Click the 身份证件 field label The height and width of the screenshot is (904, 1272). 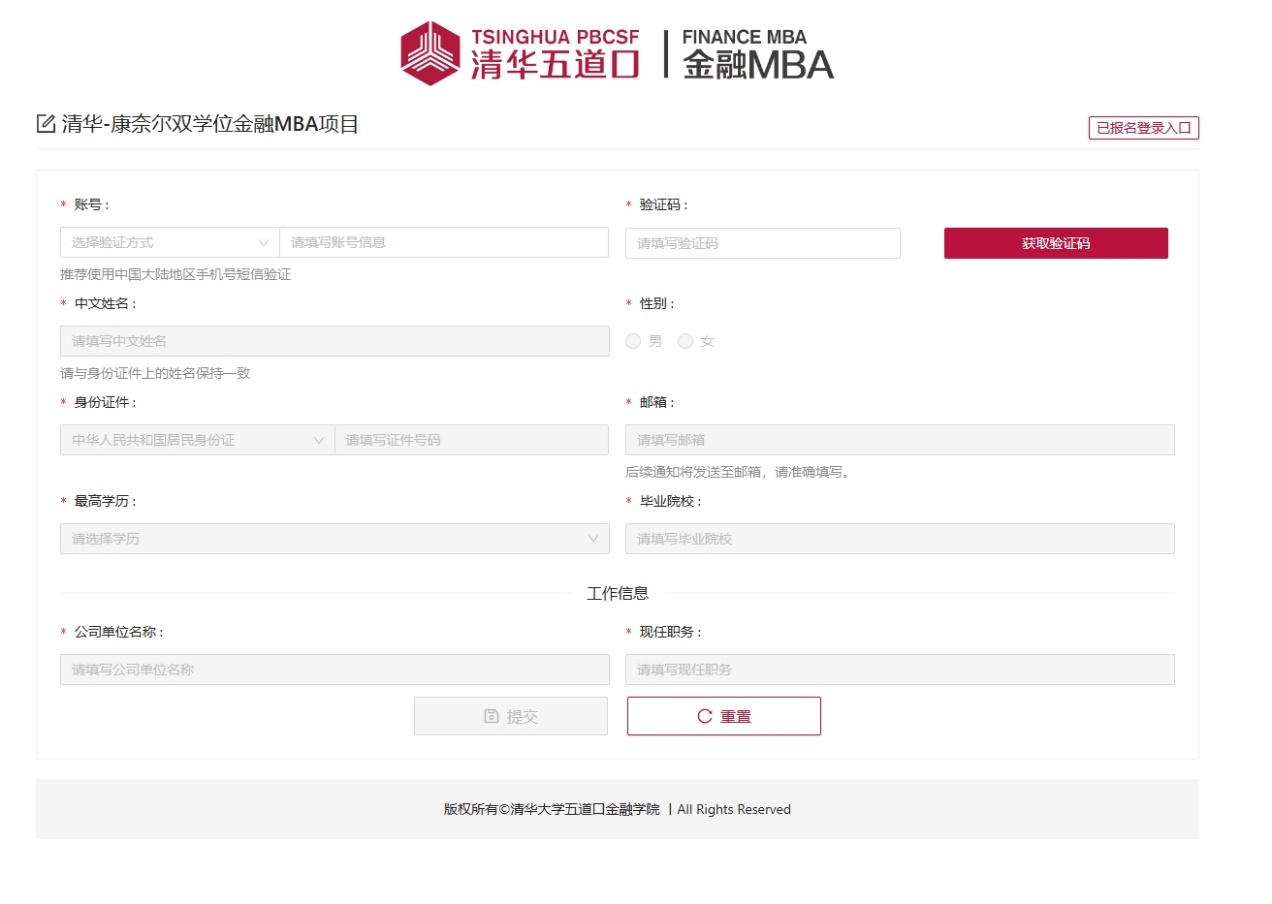coord(105,403)
